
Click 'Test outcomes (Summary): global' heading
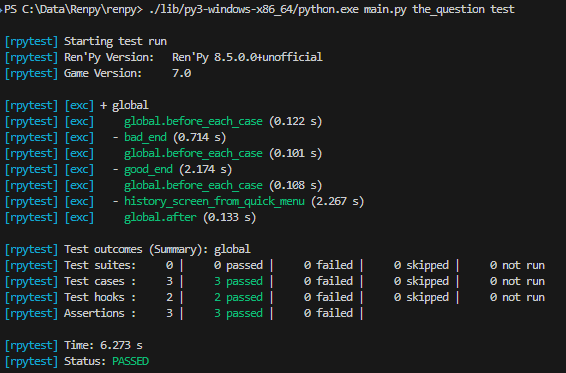157,249
